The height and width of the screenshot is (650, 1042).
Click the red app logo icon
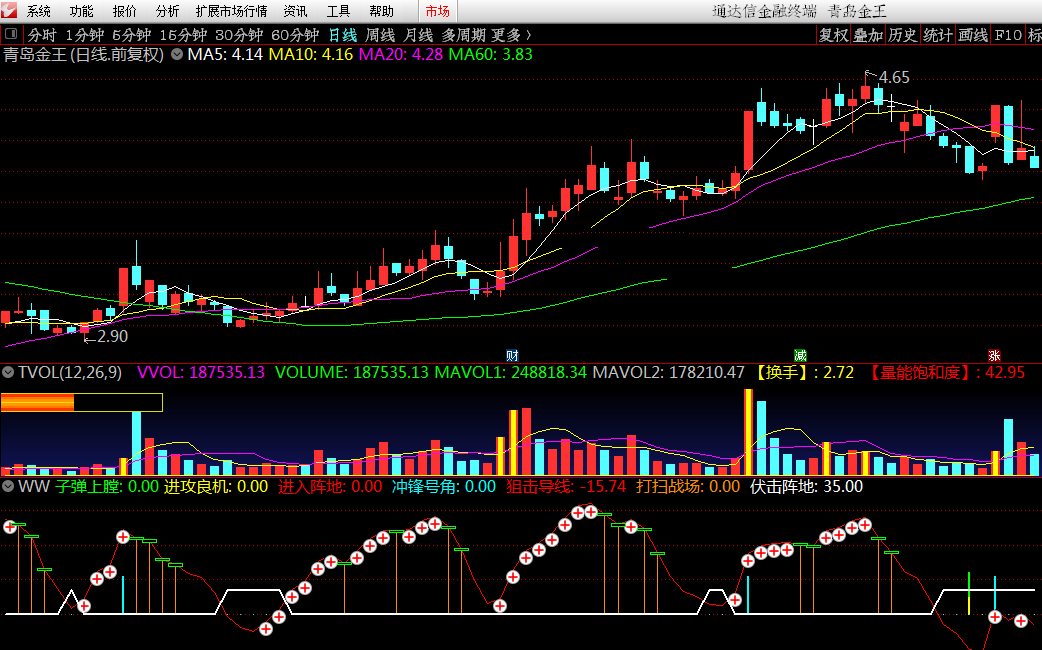click(x=9, y=11)
